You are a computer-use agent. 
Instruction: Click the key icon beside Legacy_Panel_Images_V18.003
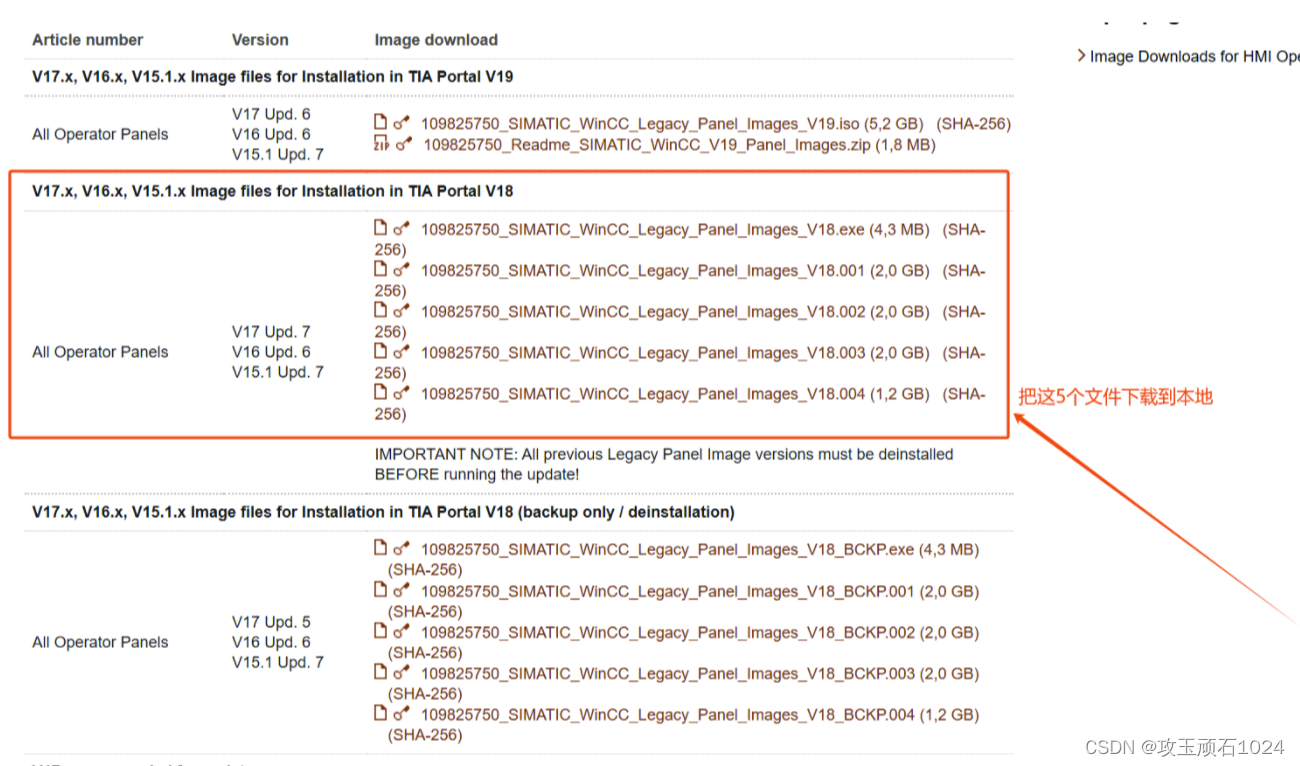tap(401, 351)
